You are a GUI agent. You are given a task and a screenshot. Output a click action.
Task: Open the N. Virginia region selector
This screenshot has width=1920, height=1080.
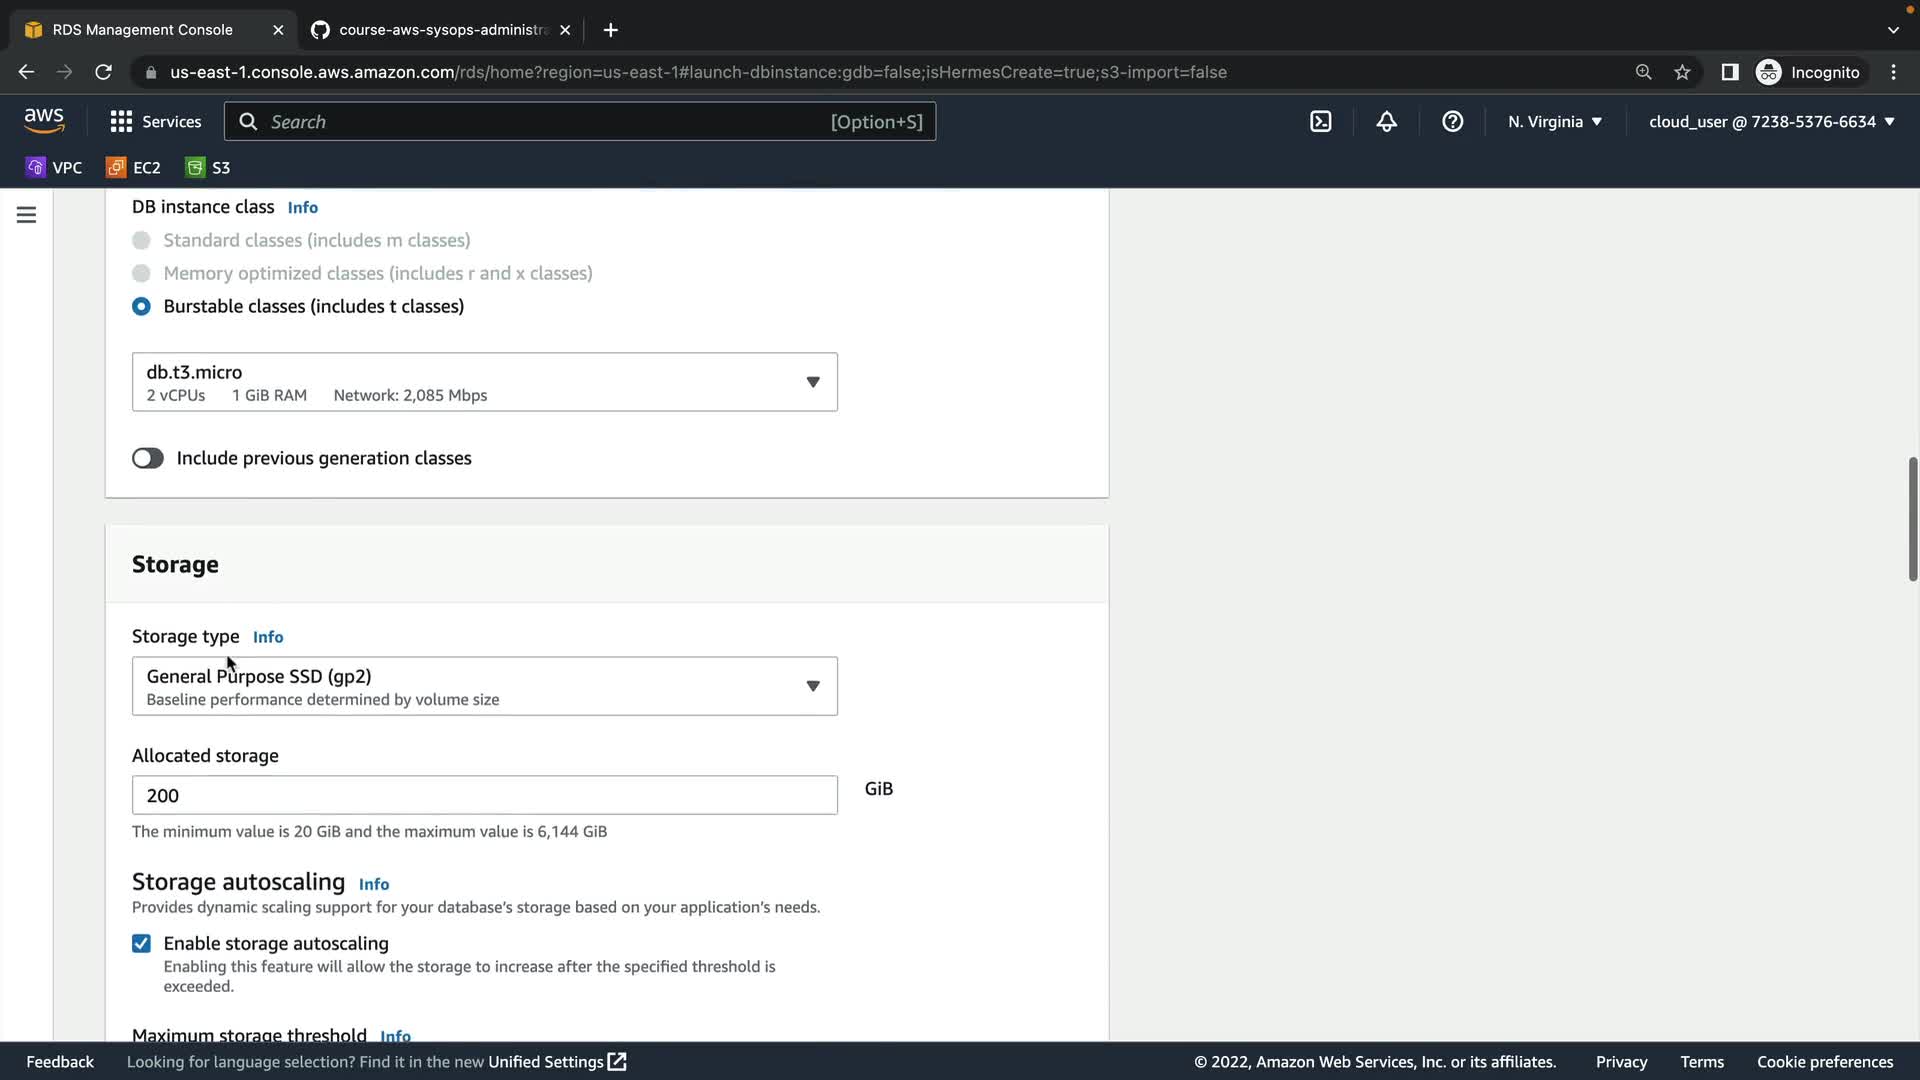(1554, 121)
